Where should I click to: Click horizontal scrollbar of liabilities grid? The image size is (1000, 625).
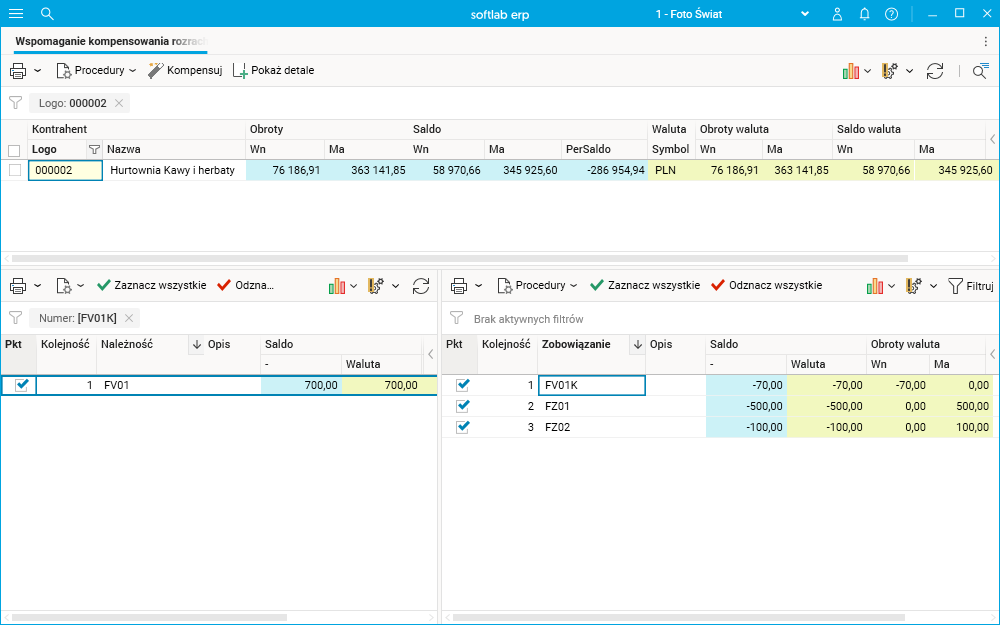pyautogui.click(x=679, y=617)
